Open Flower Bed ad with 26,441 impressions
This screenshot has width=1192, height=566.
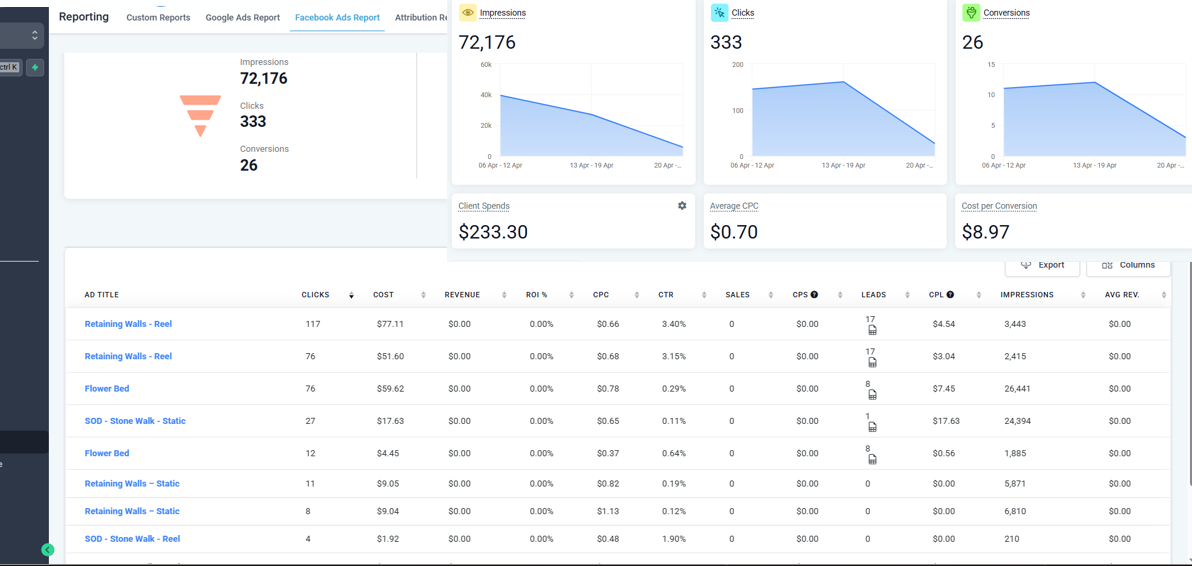tap(106, 388)
